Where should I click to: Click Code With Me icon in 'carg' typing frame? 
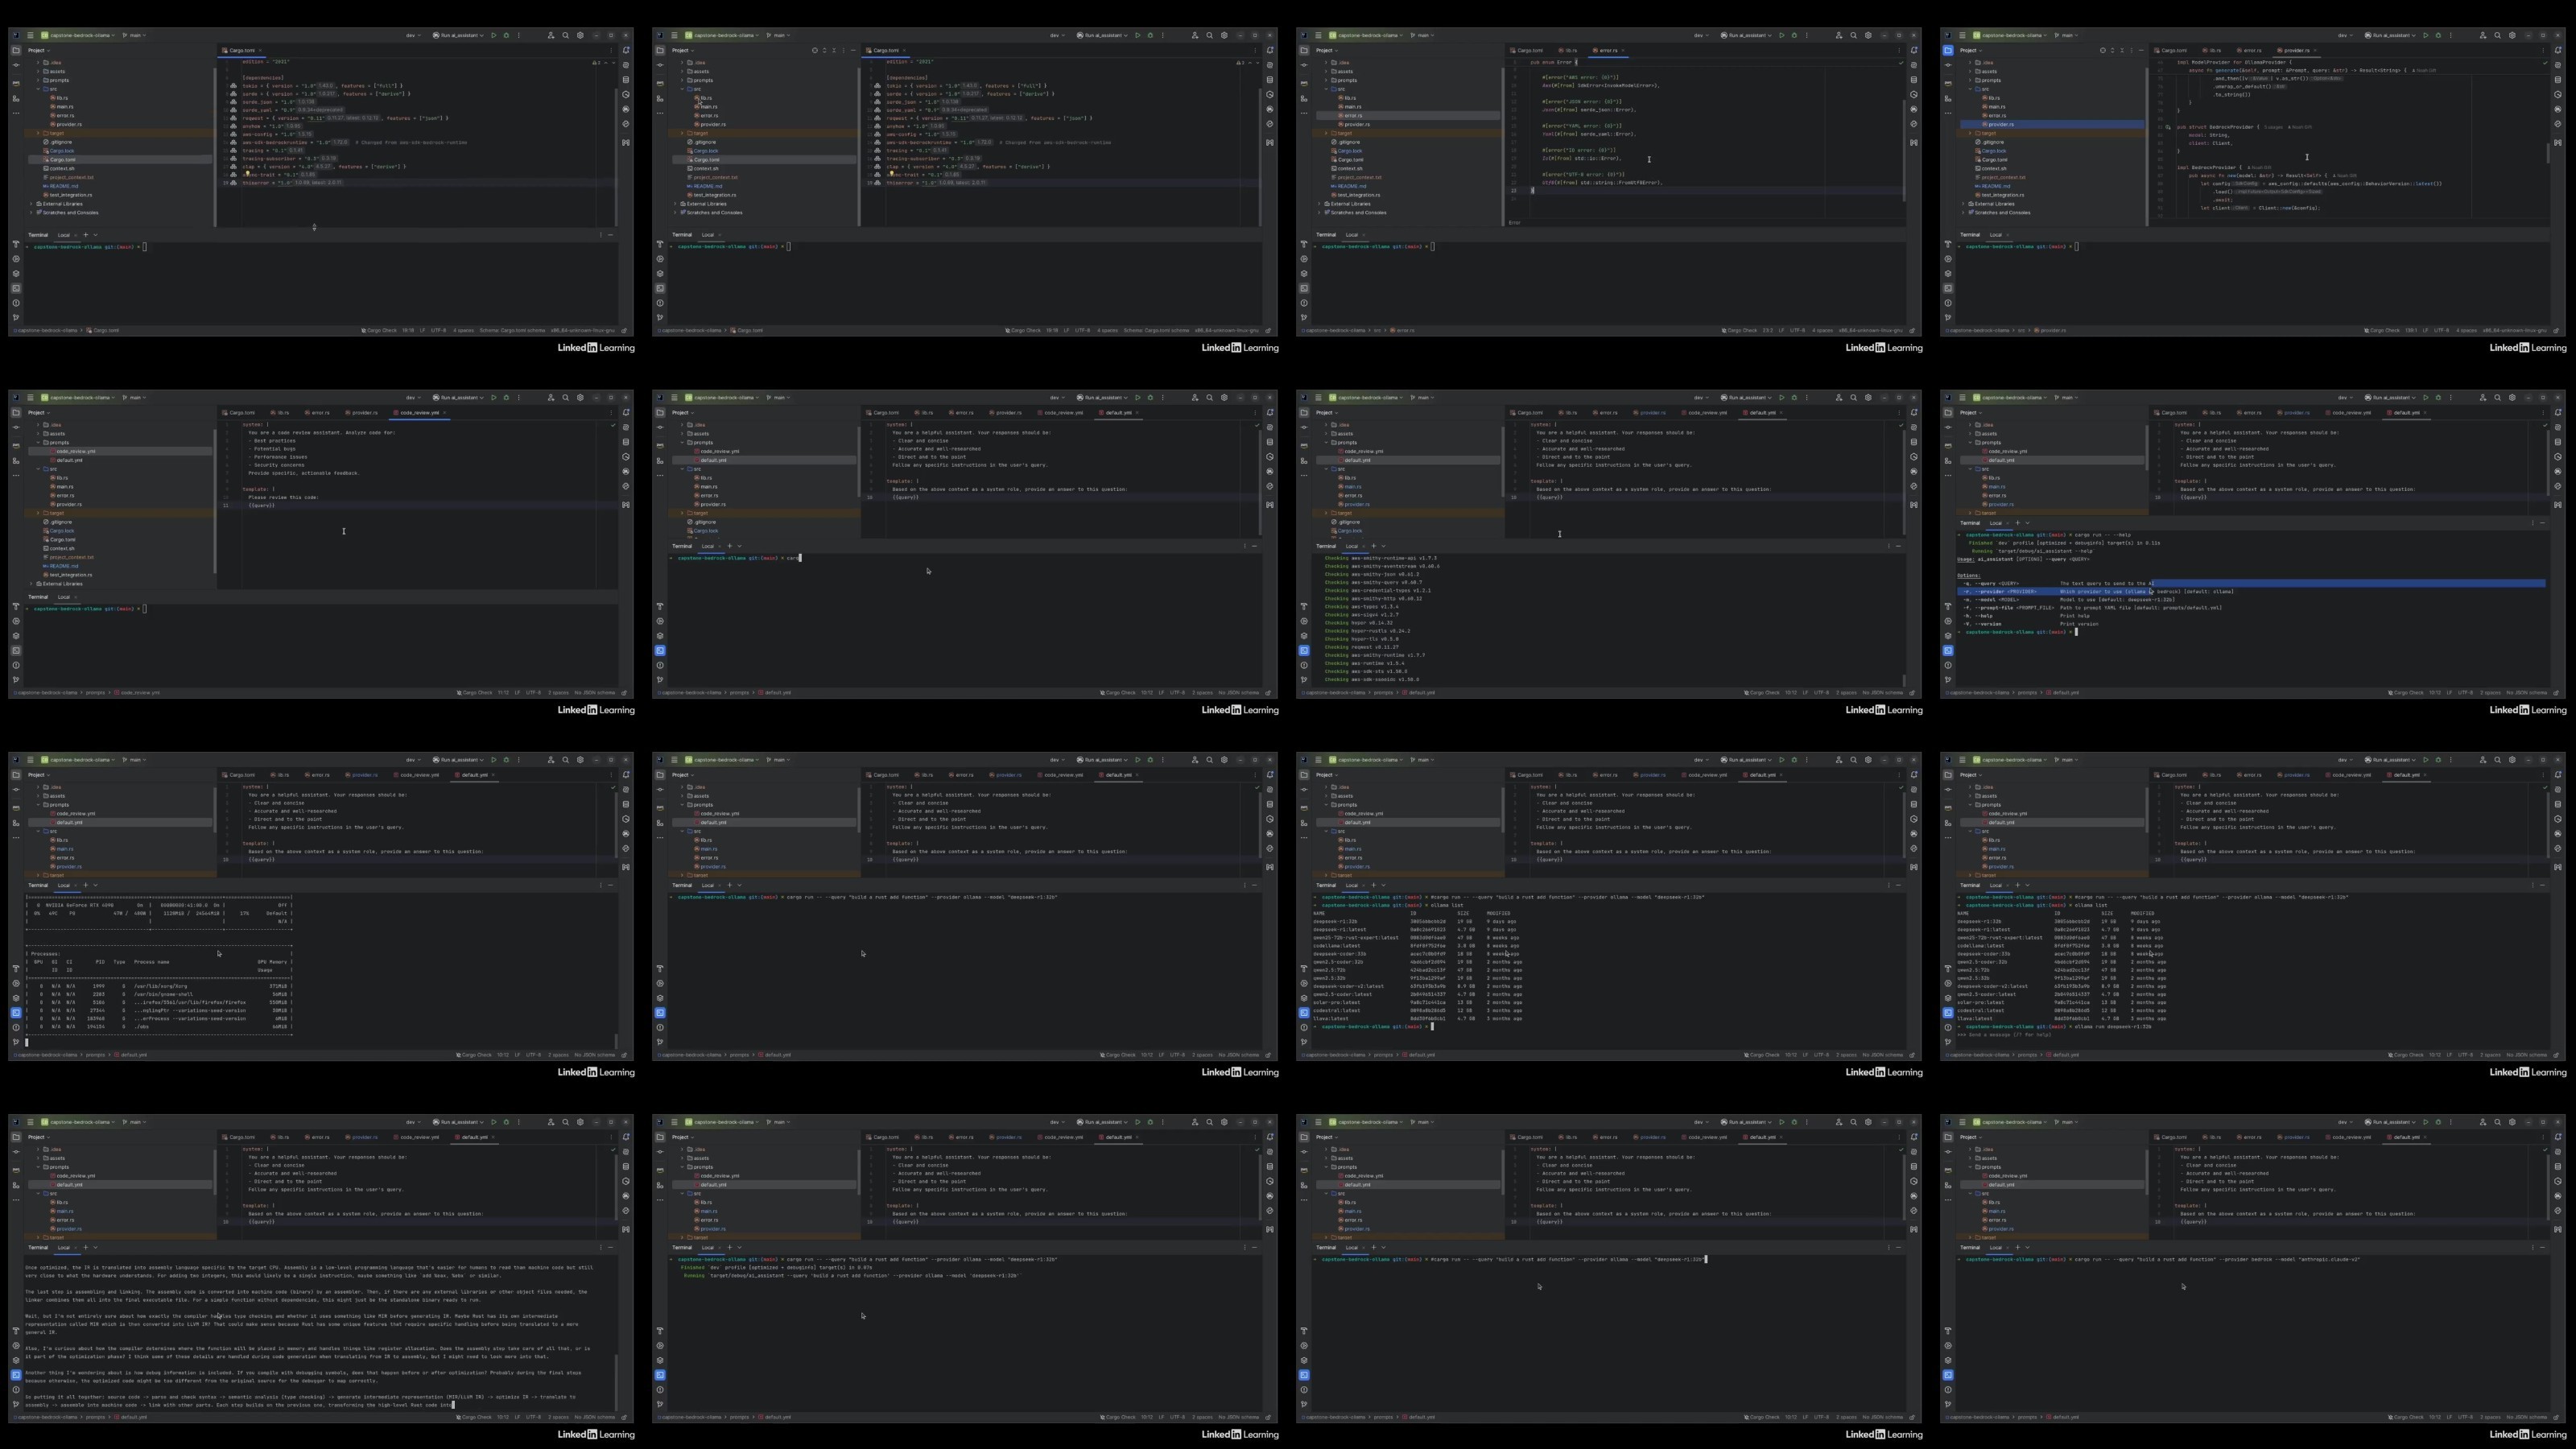click(x=1194, y=397)
